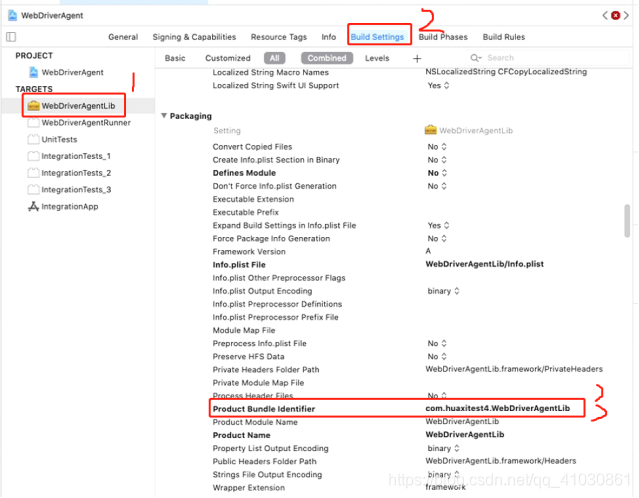Open Localized String Swift UI Support dropdown
This screenshot has width=639, height=498.
(x=438, y=86)
